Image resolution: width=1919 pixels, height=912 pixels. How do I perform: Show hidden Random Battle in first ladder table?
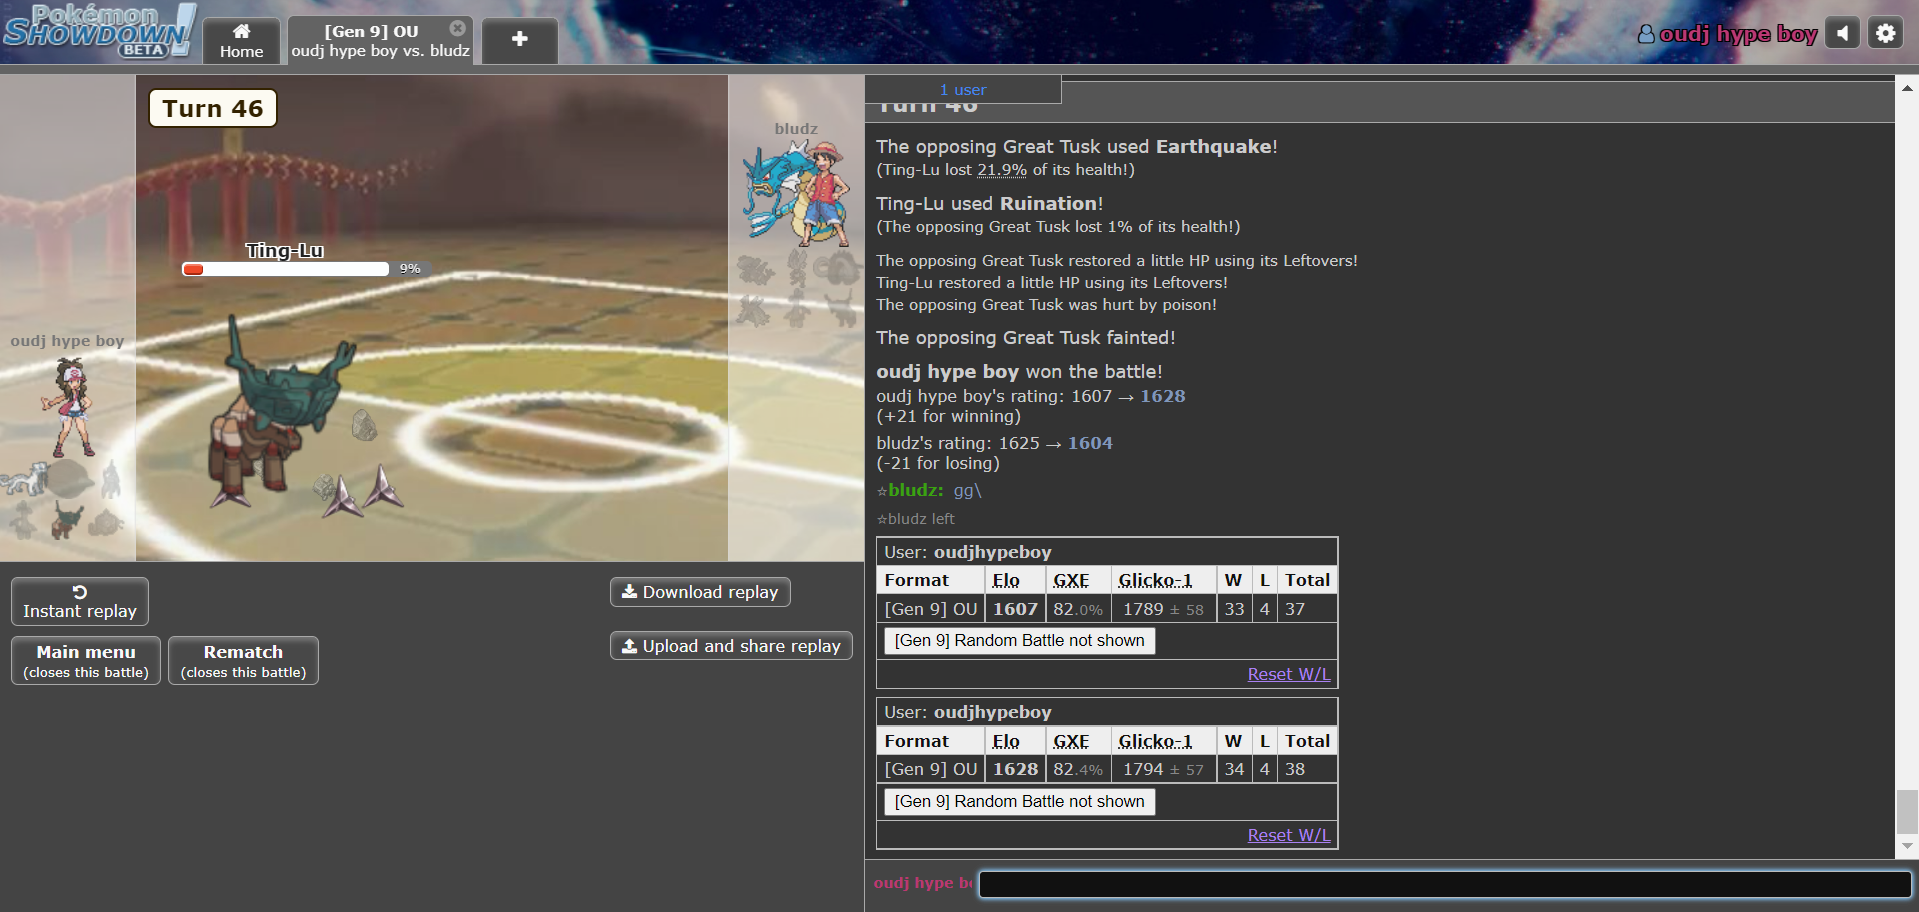tap(1019, 641)
